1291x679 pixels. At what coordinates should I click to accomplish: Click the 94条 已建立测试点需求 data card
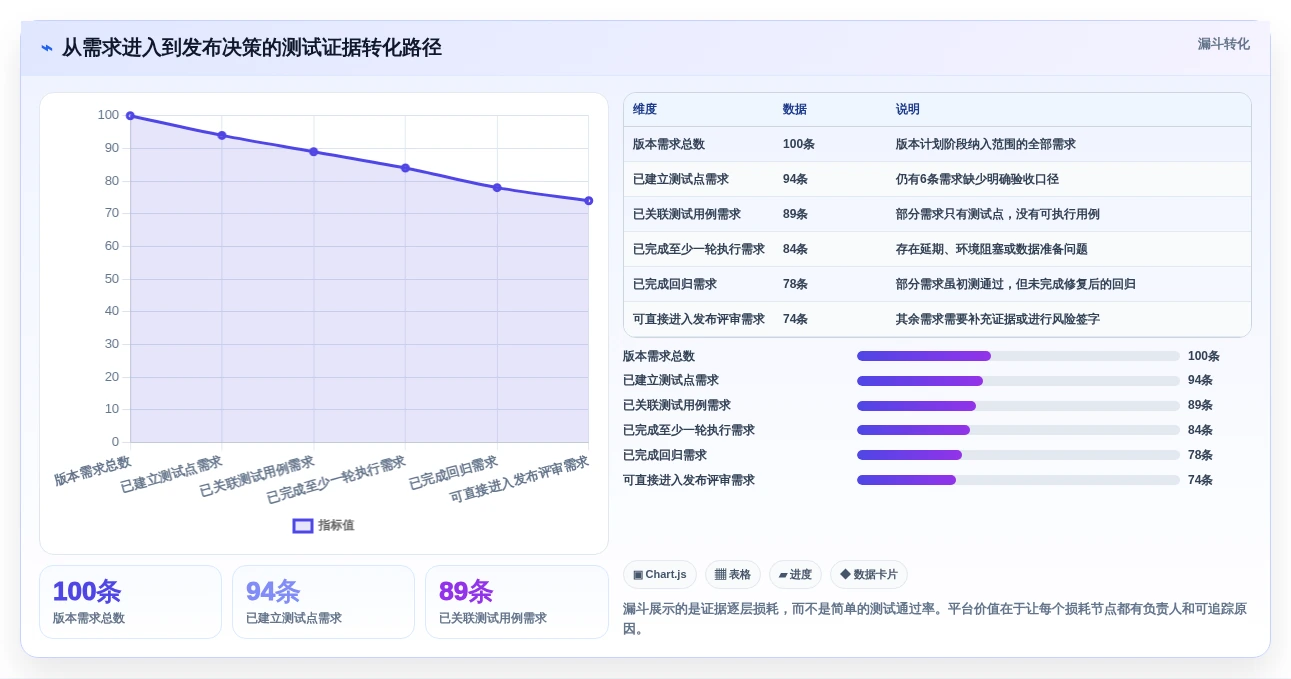pos(323,602)
